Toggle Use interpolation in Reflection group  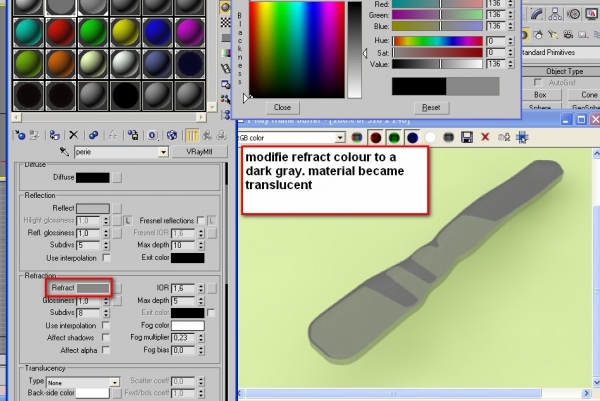coord(106,258)
